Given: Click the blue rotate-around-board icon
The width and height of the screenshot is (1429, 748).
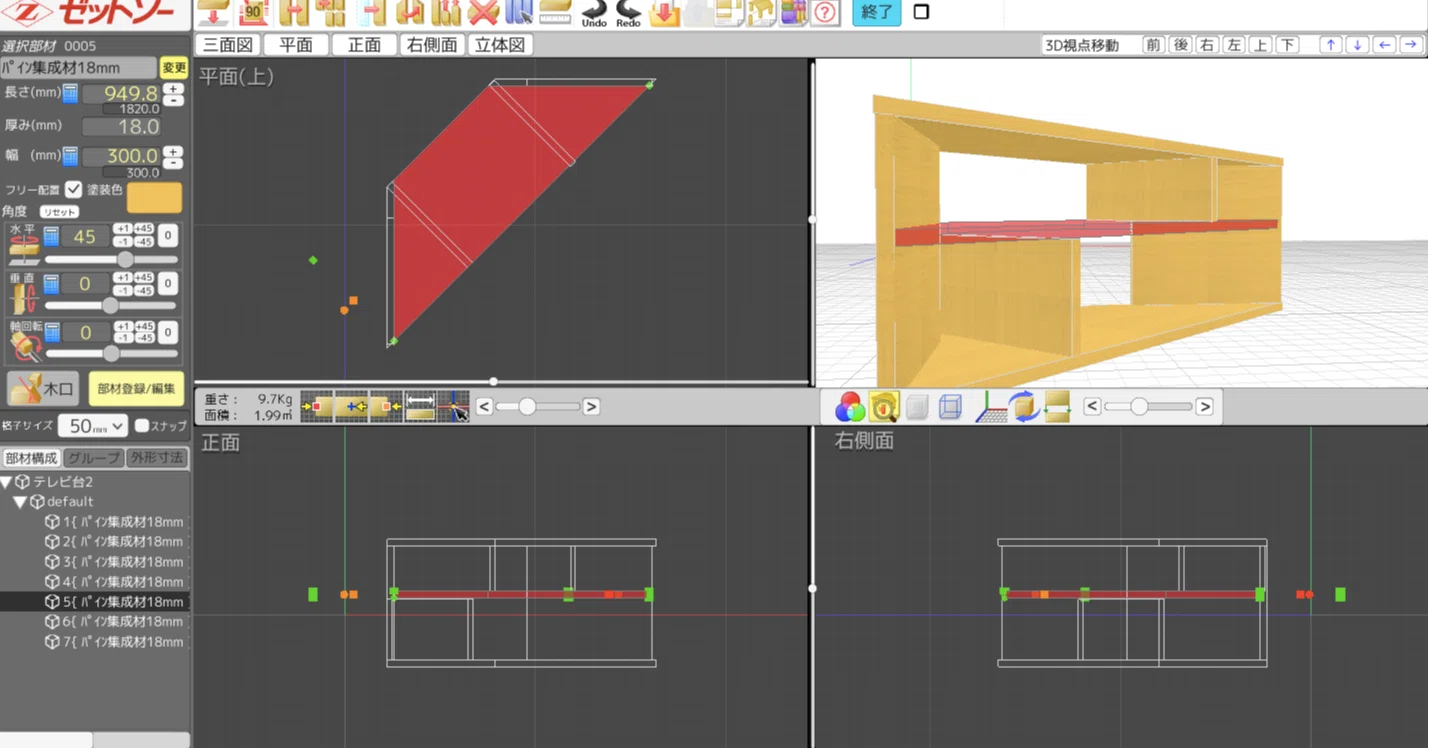Looking at the screenshot, I should tap(1024, 407).
